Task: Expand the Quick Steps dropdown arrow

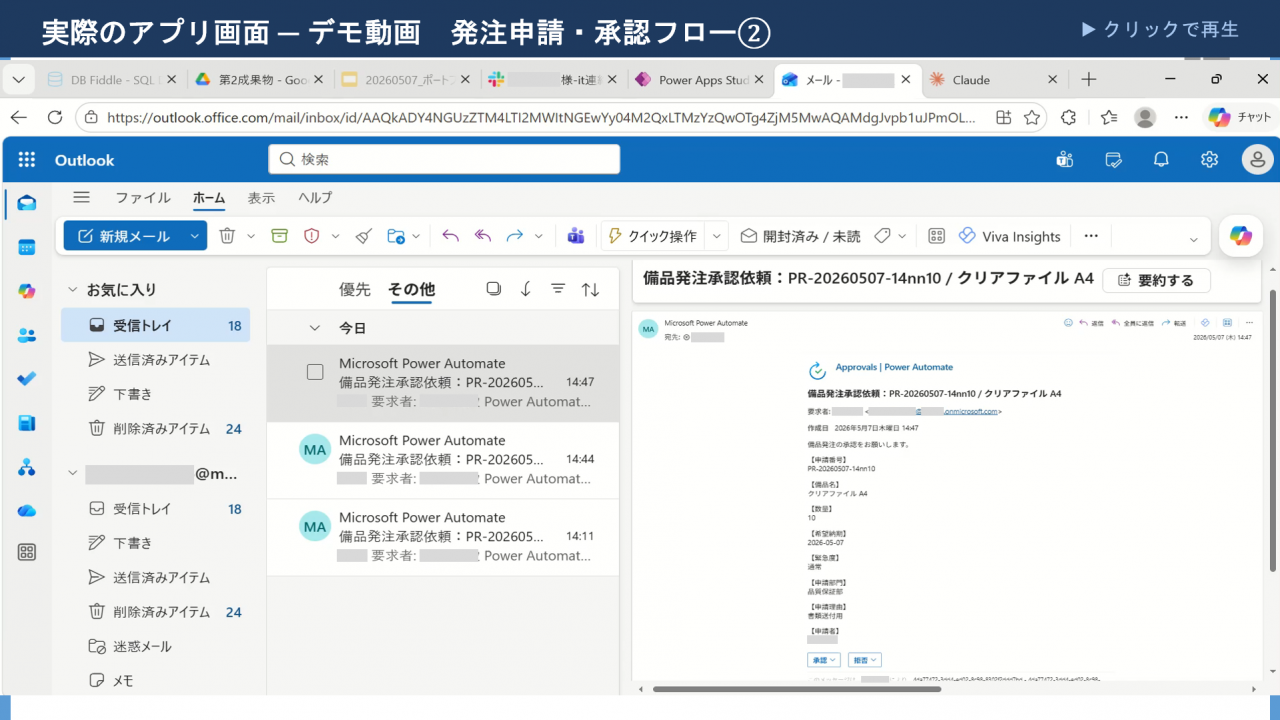Action: click(x=717, y=236)
